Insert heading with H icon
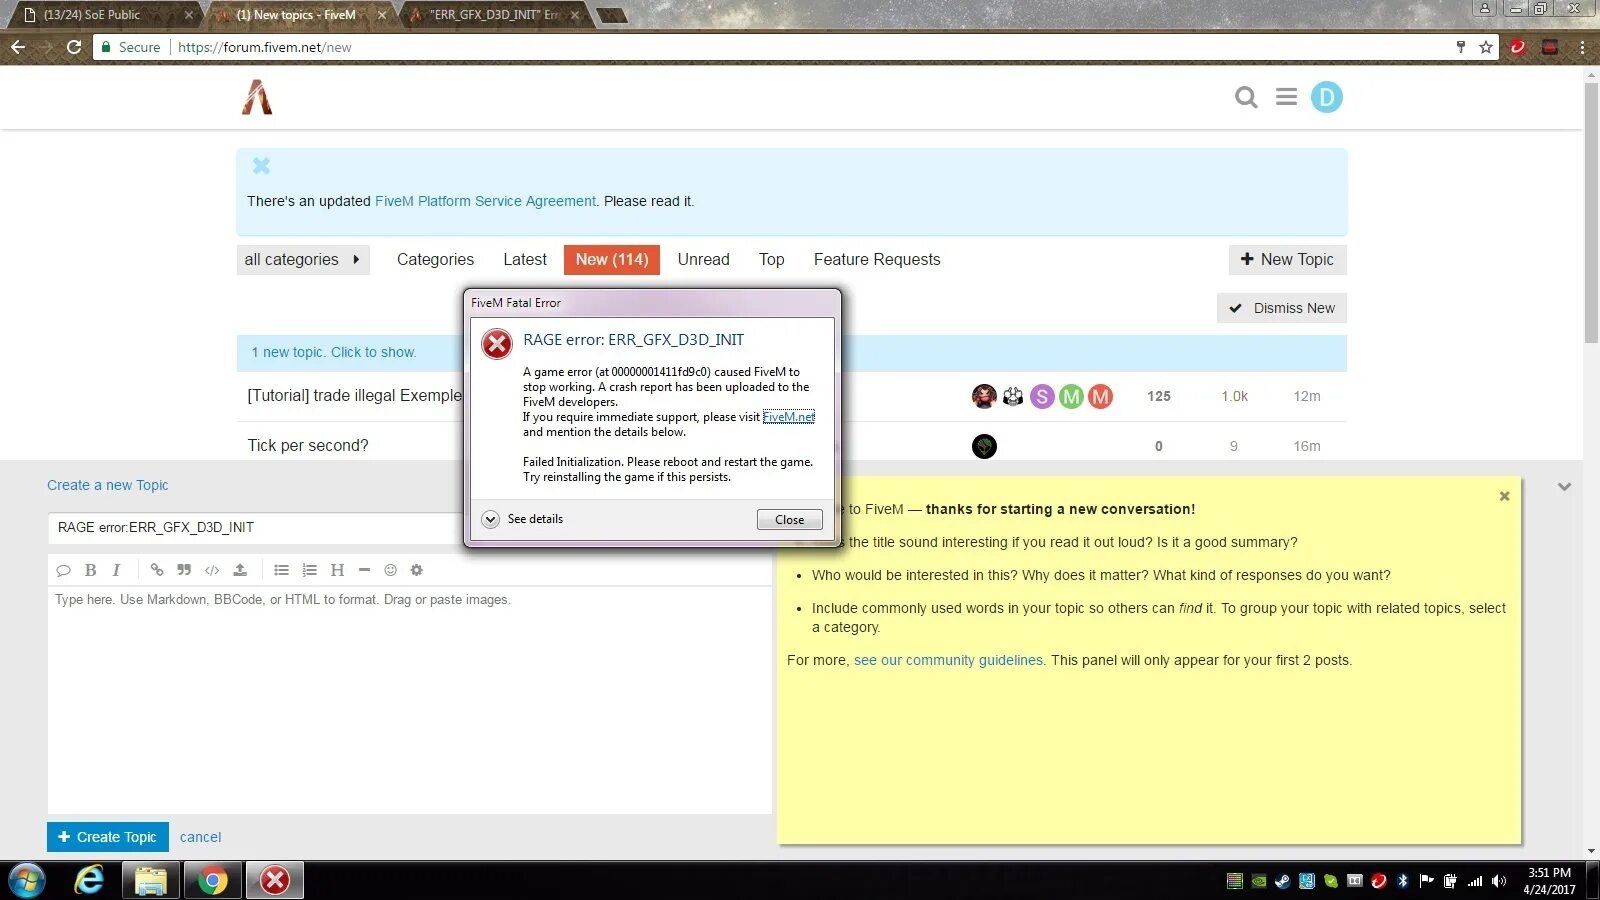 pyautogui.click(x=337, y=570)
